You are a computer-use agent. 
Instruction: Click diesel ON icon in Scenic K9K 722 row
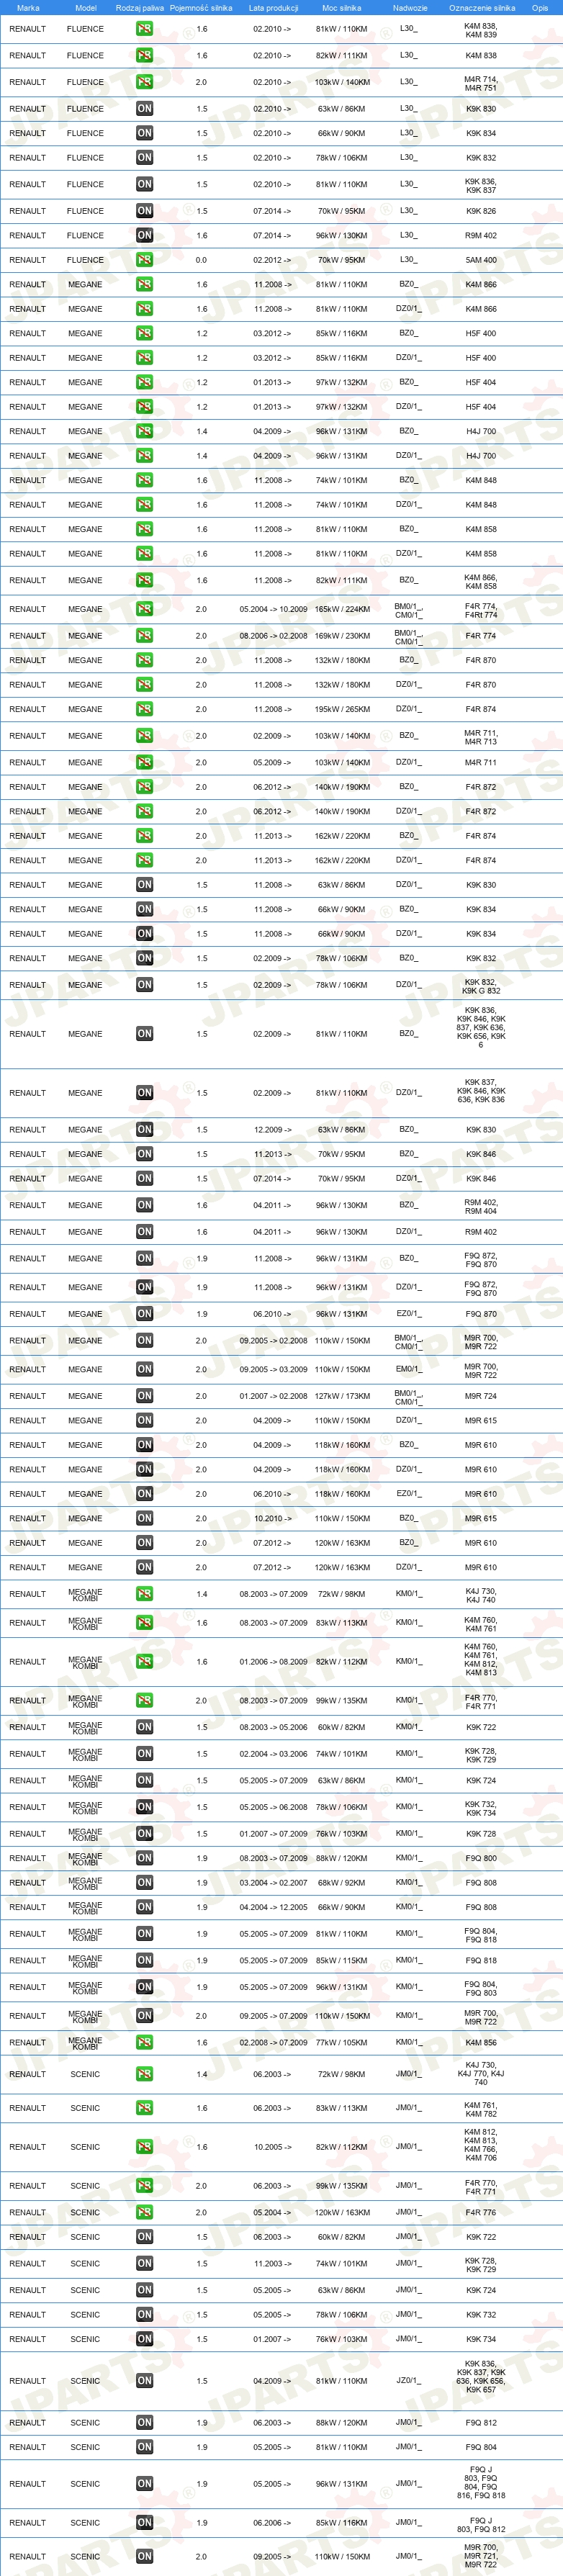145,2237
